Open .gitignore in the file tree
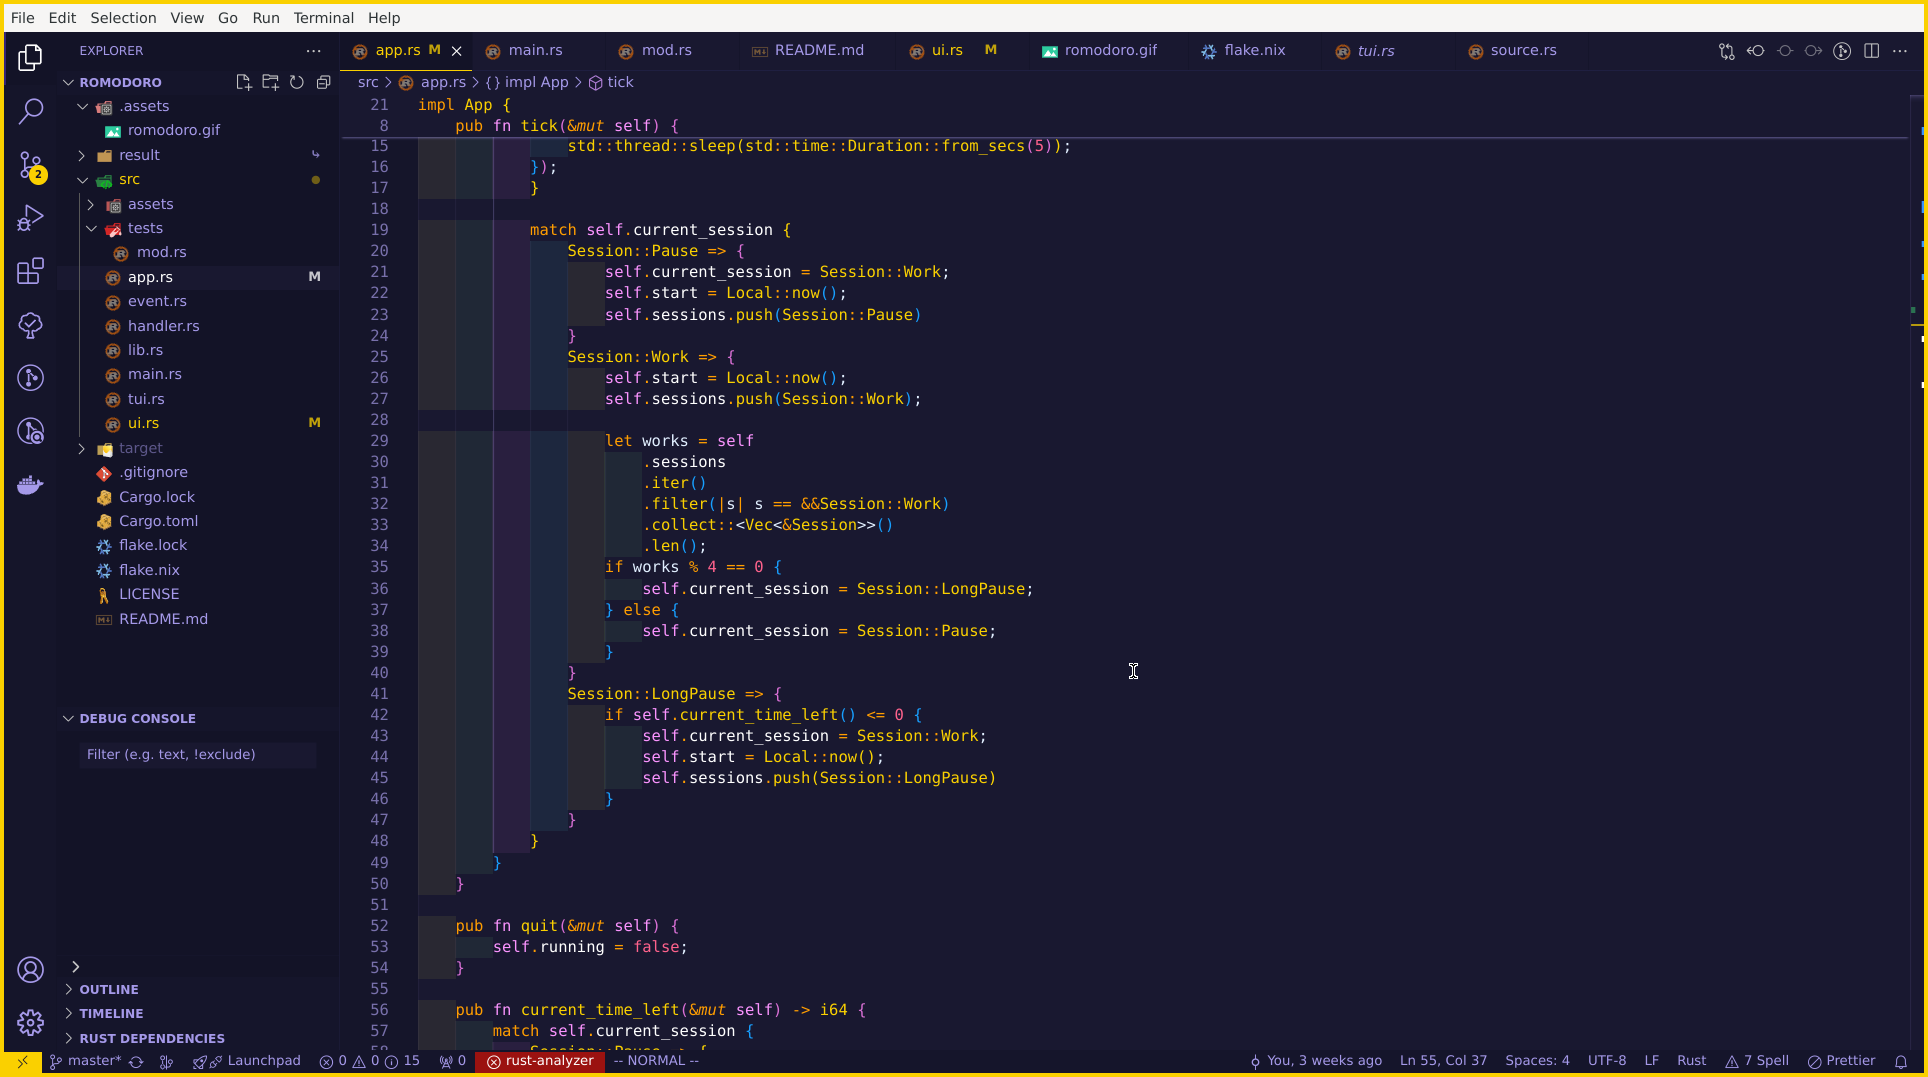Viewport: 1928px width, 1077px height. point(153,472)
